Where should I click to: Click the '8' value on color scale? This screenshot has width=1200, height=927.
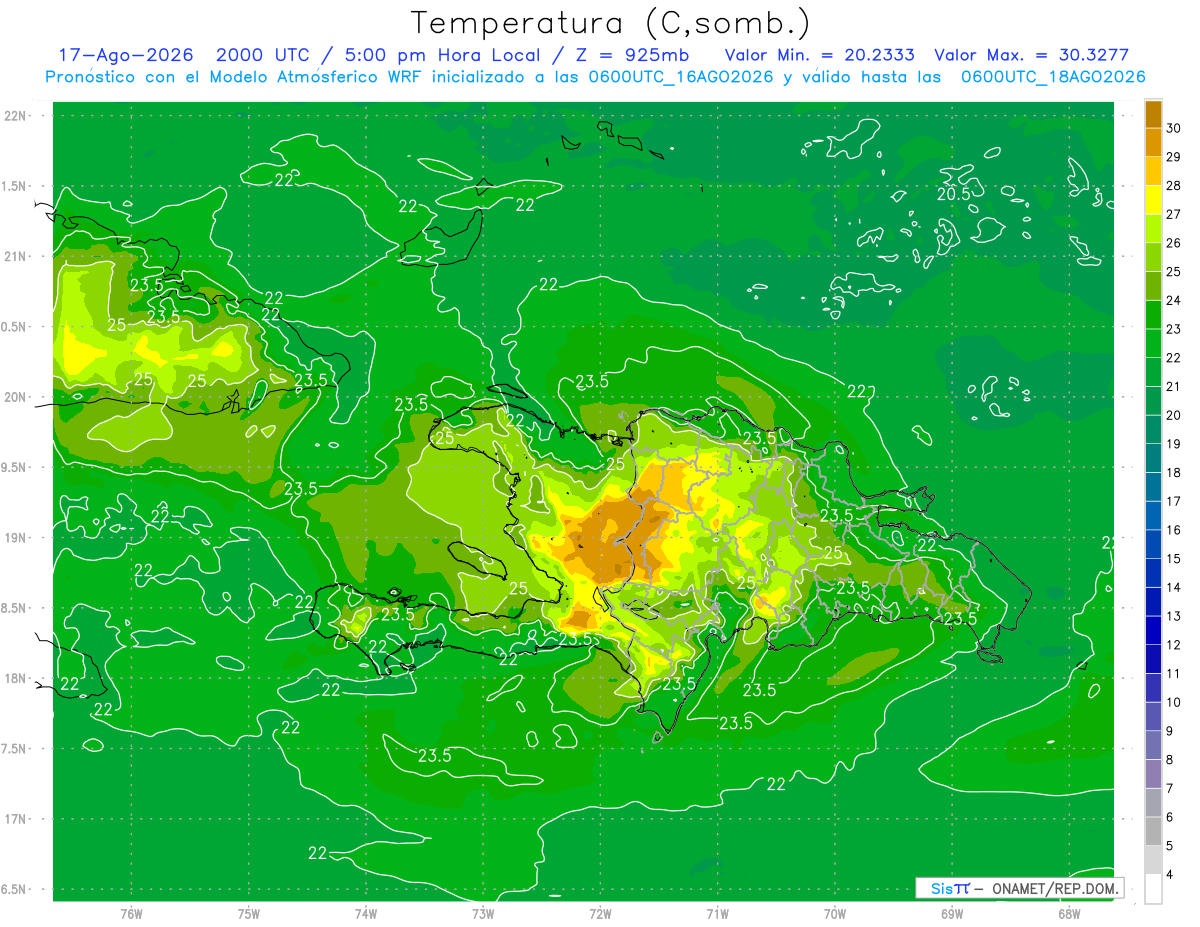click(1169, 760)
